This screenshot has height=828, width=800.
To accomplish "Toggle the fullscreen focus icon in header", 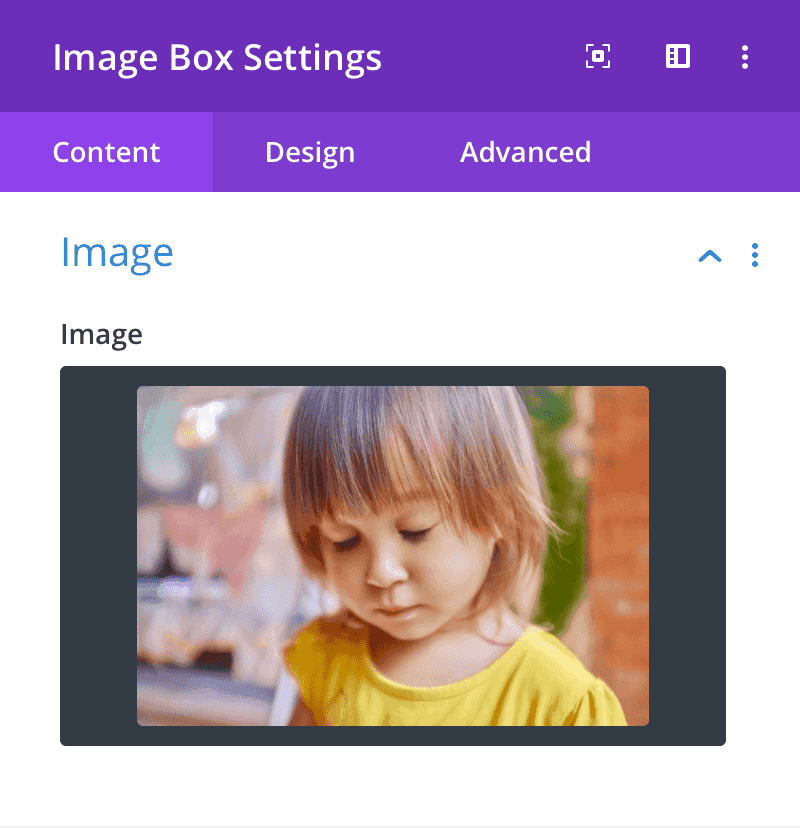I will pos(598,56).
